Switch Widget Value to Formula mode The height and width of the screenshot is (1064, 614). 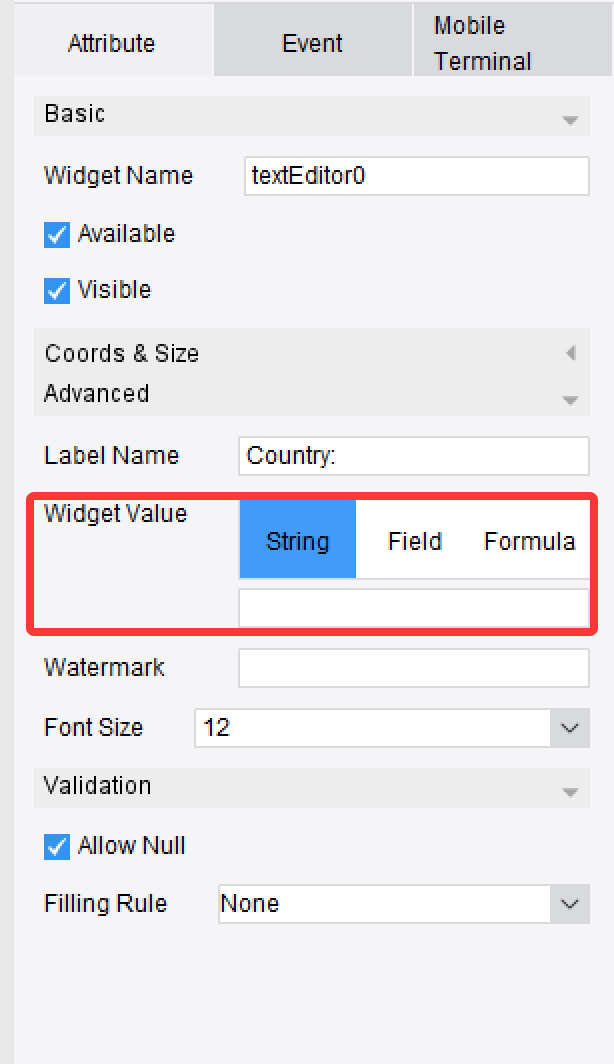click(528, 539)
